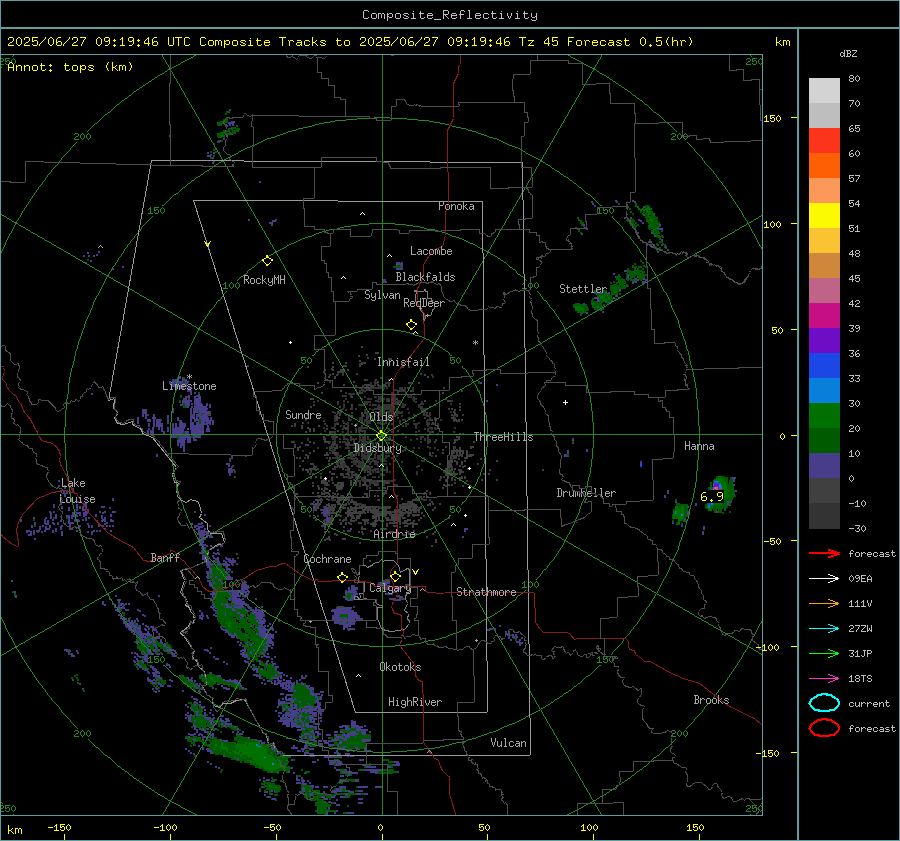900x841 pixels.
Task: Click the Brooks label
Action: coord(711,700)
